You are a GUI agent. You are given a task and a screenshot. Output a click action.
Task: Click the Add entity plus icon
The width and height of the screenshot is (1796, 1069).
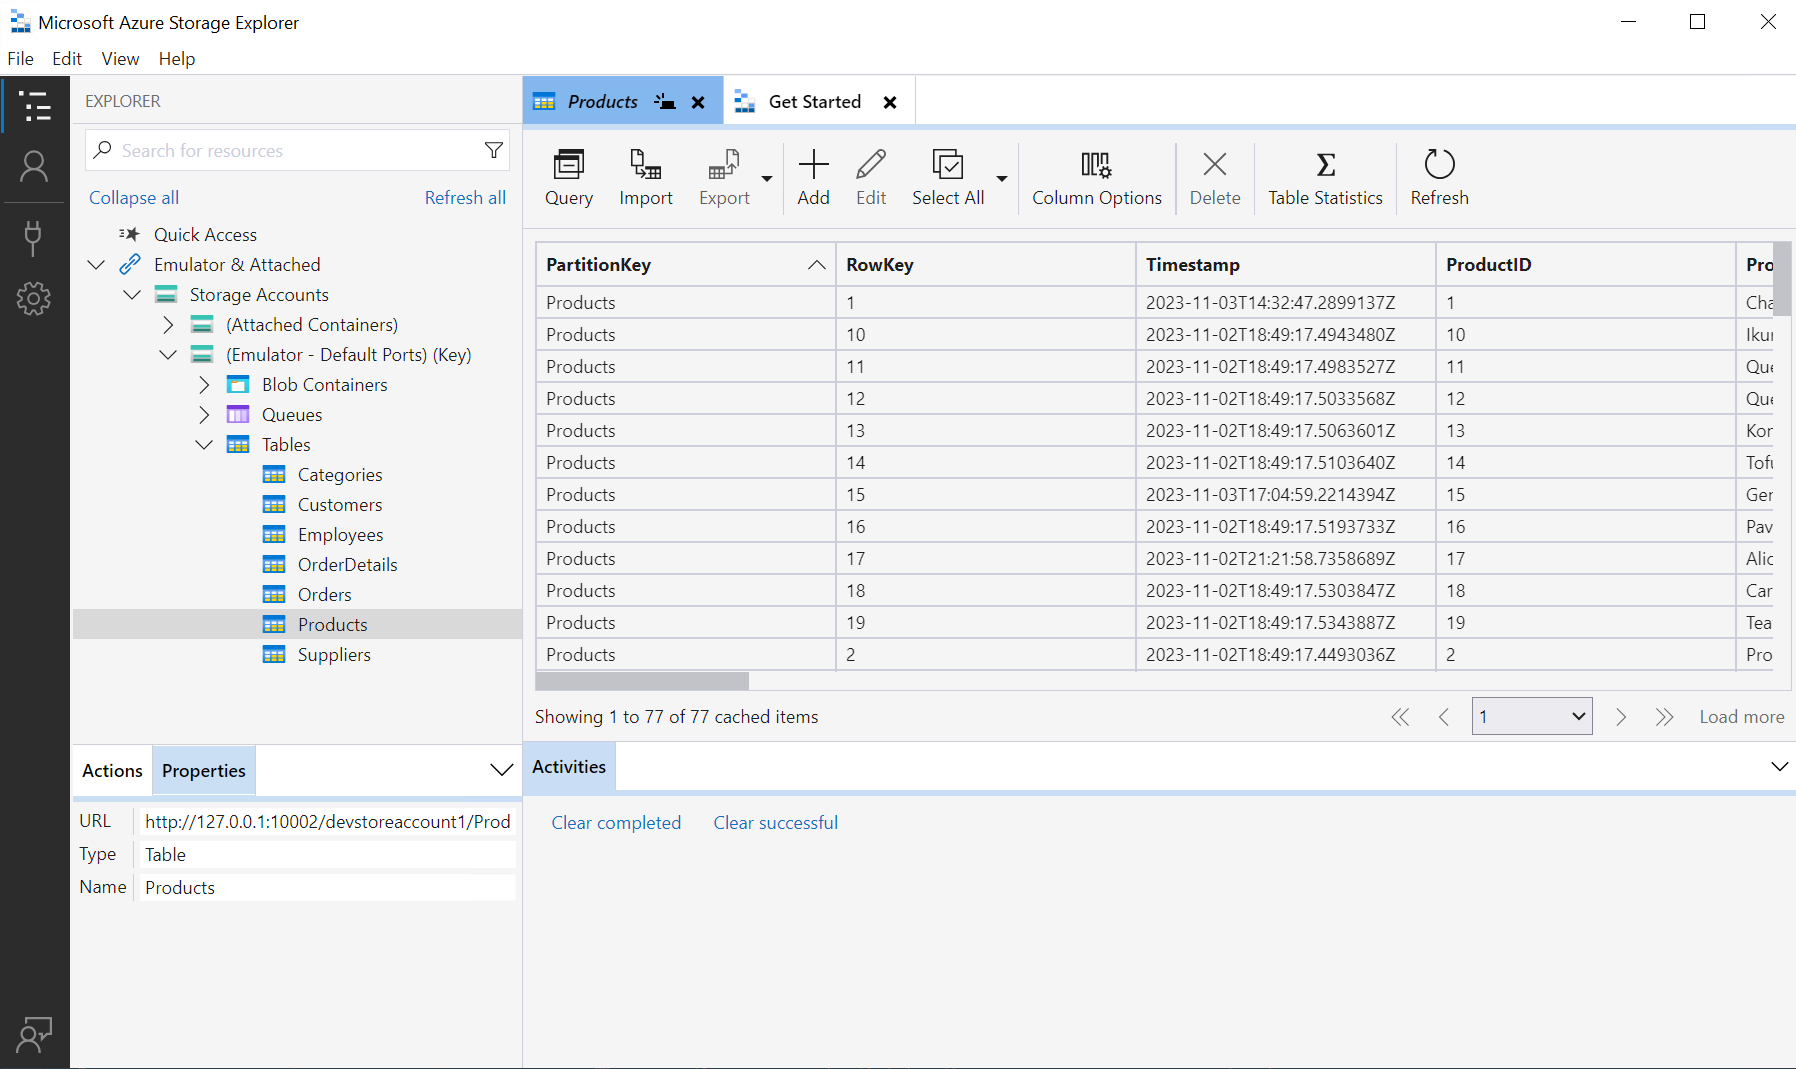click(x=814, y=164)
